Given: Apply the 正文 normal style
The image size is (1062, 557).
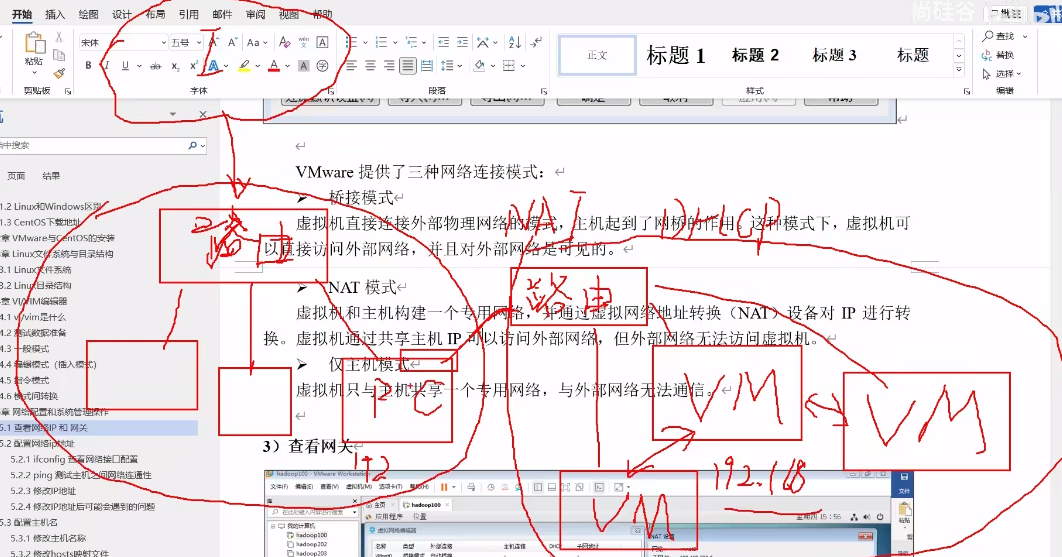Looking at the screenshot, I should pos(597,55).
